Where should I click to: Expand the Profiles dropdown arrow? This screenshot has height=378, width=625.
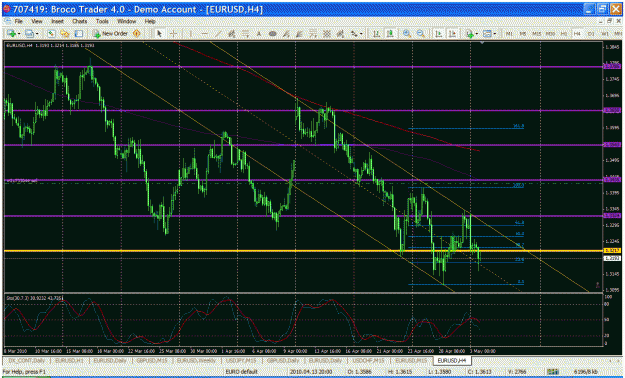tap(37, 34)
